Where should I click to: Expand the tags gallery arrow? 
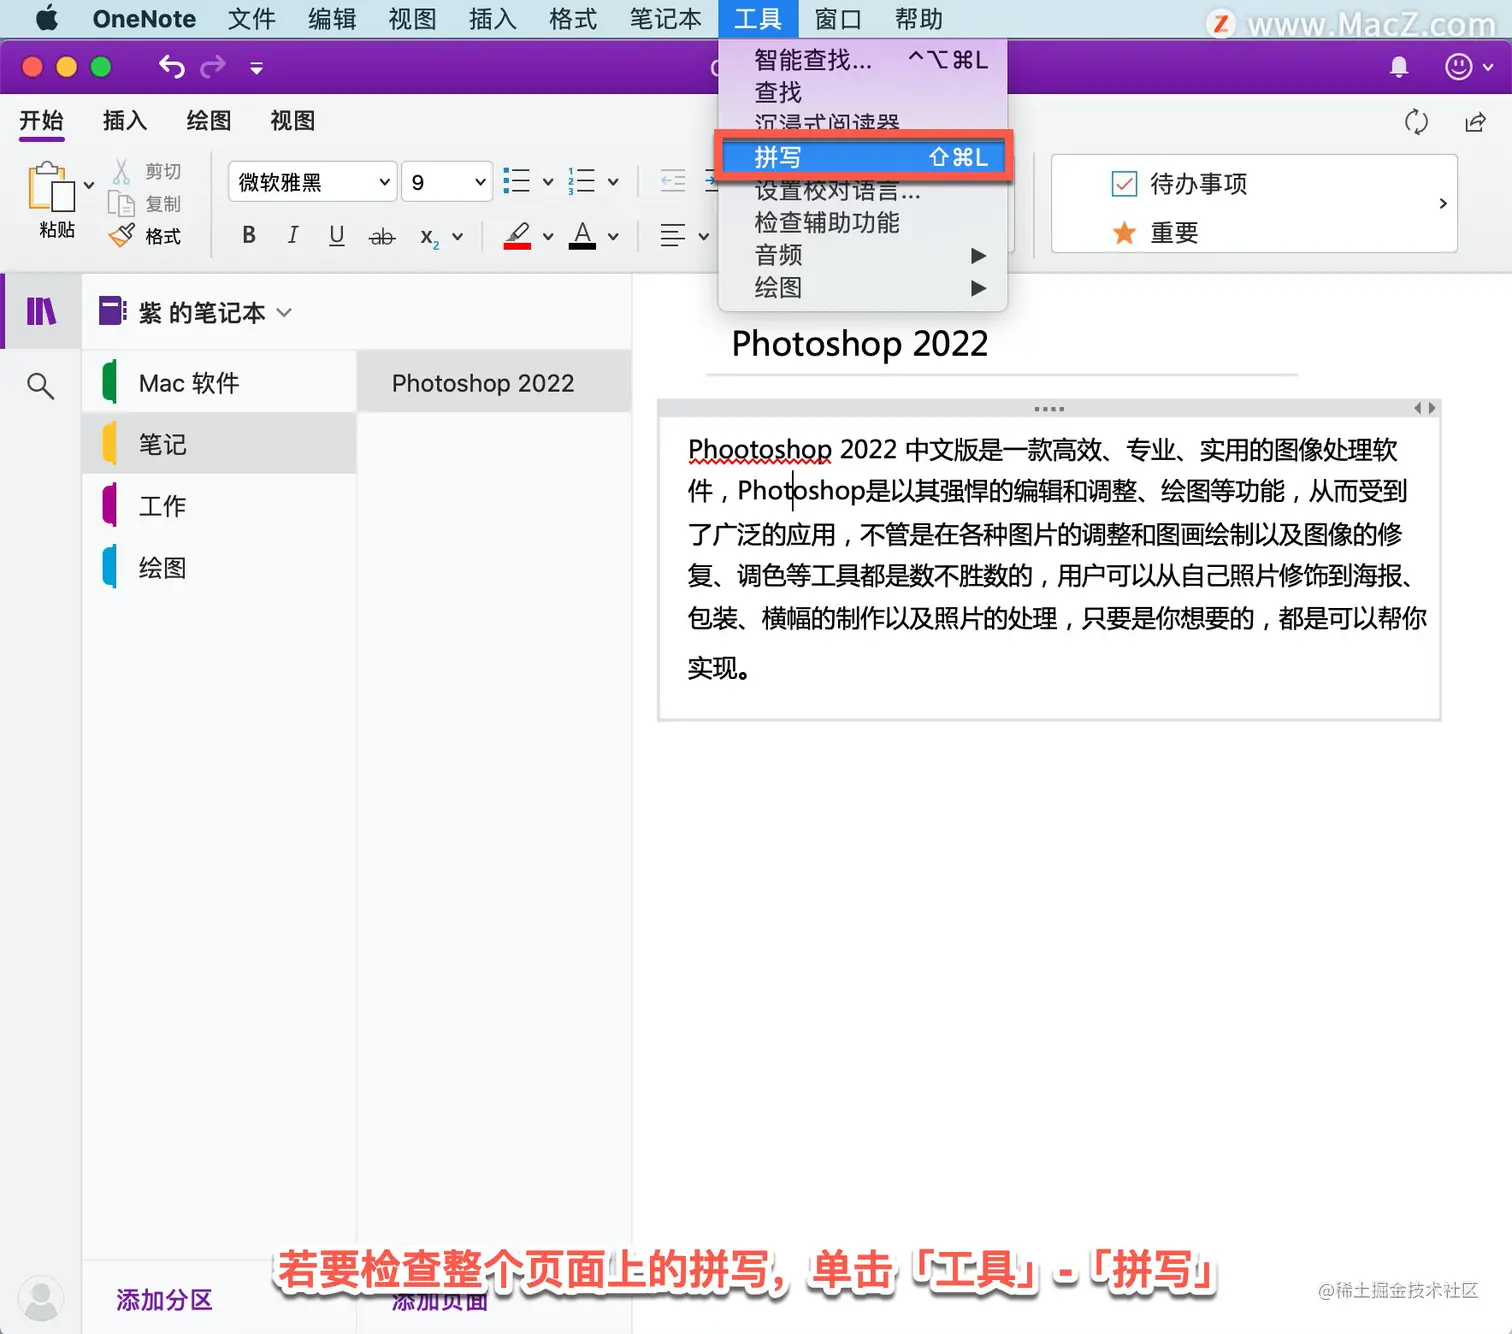[1443, 203]
